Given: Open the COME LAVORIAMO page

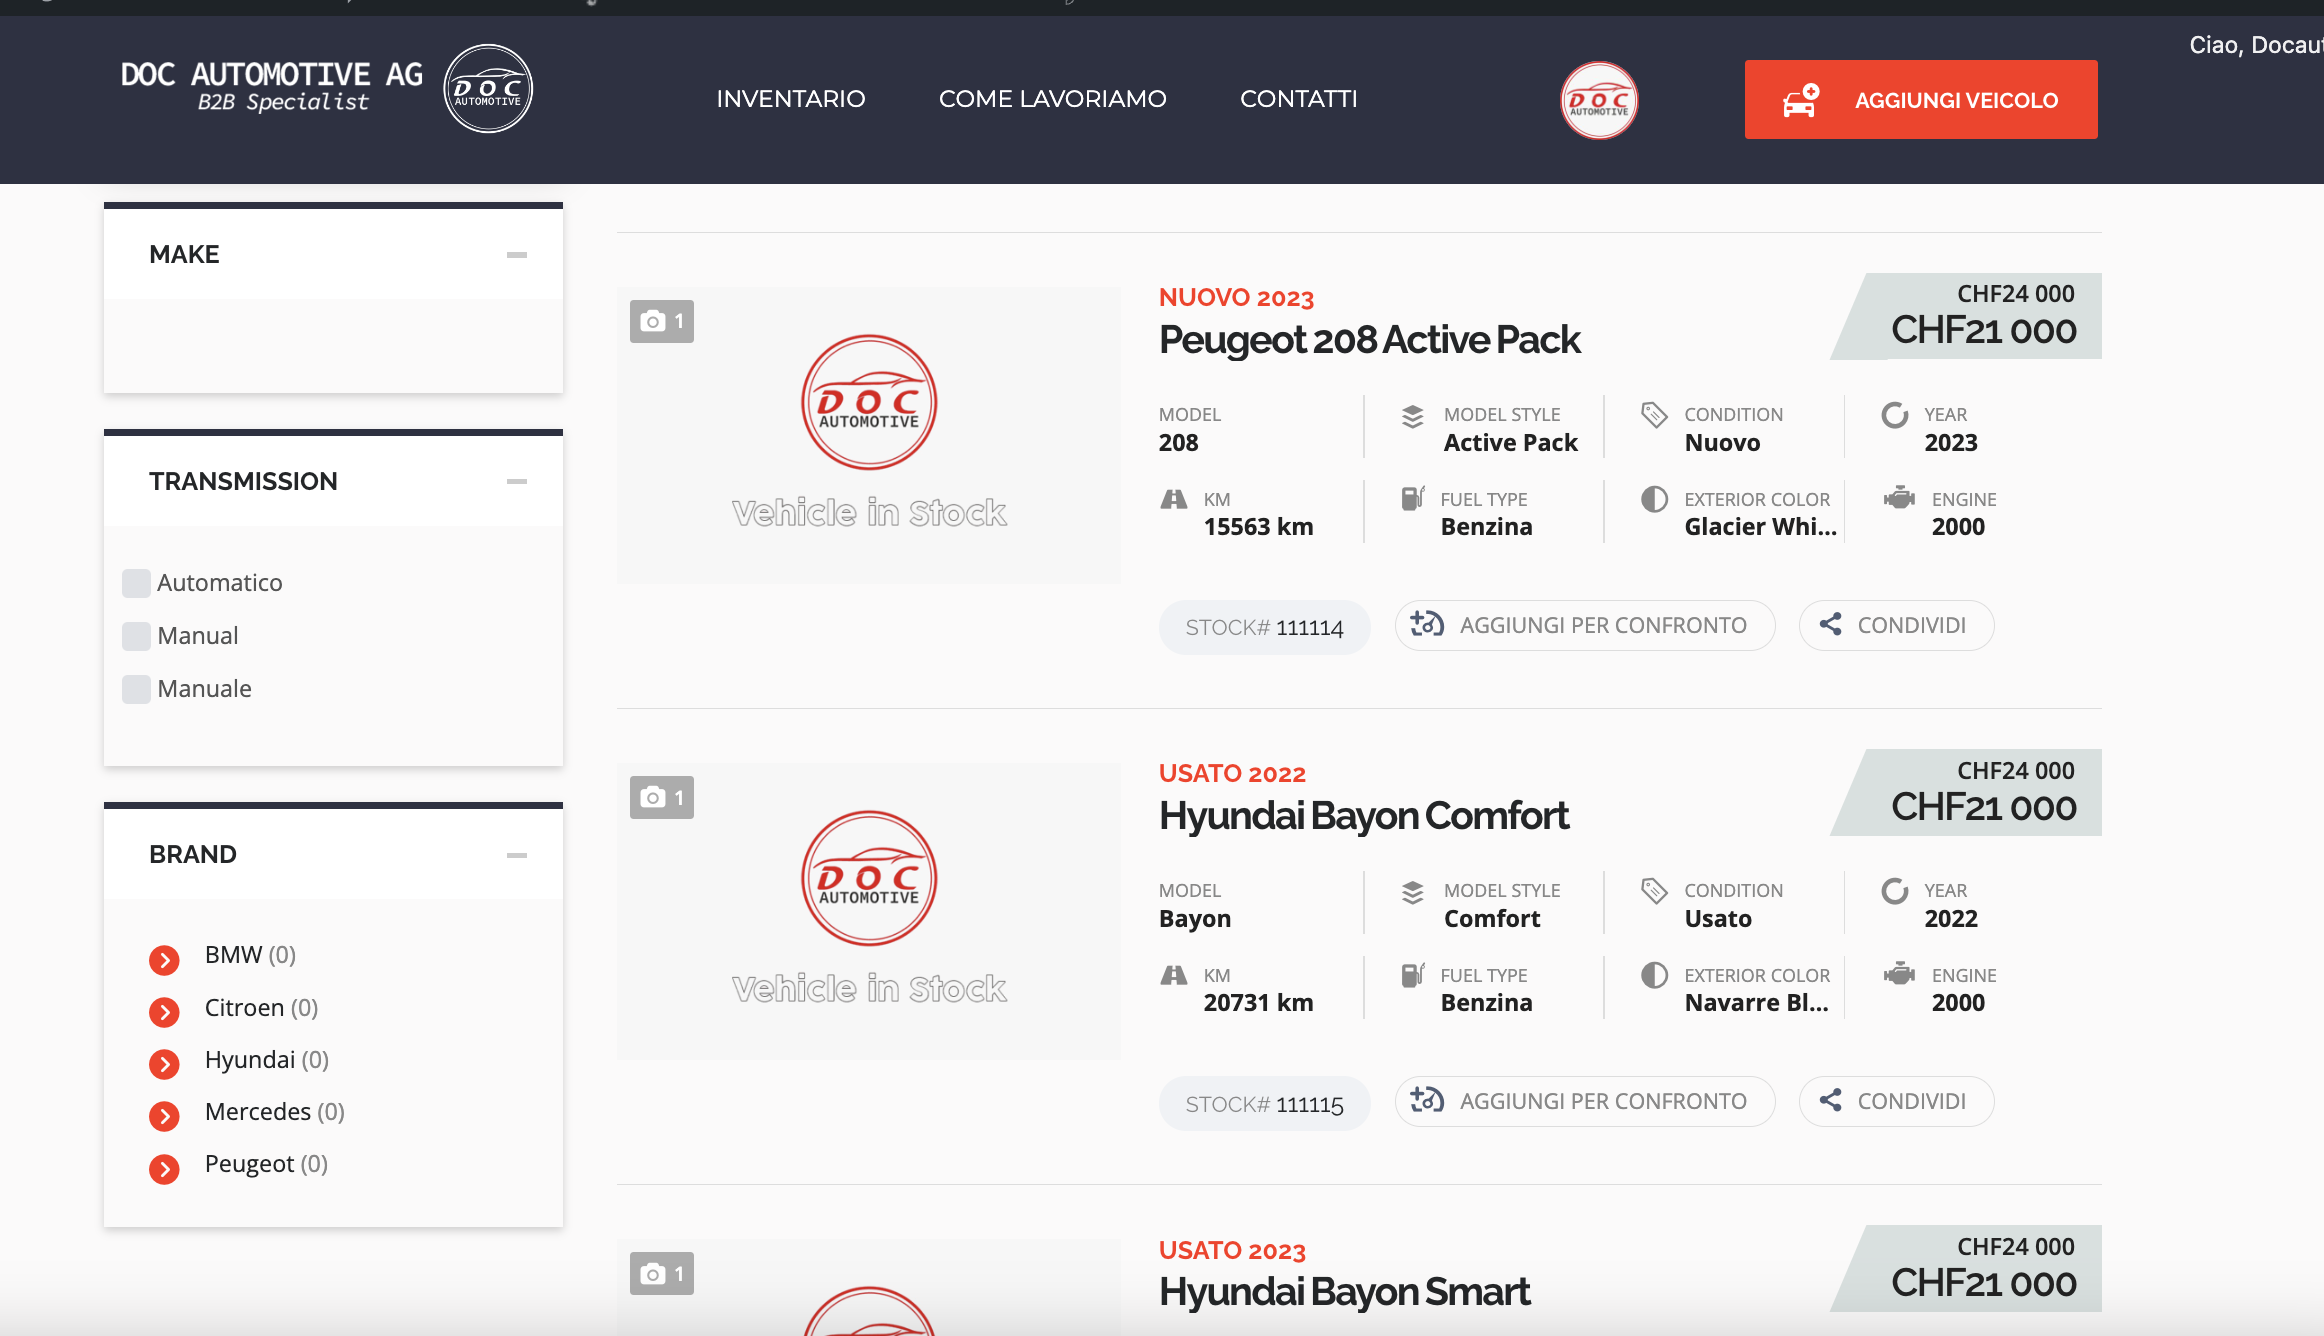Looking at the screenshot, I should (1052, 99).
